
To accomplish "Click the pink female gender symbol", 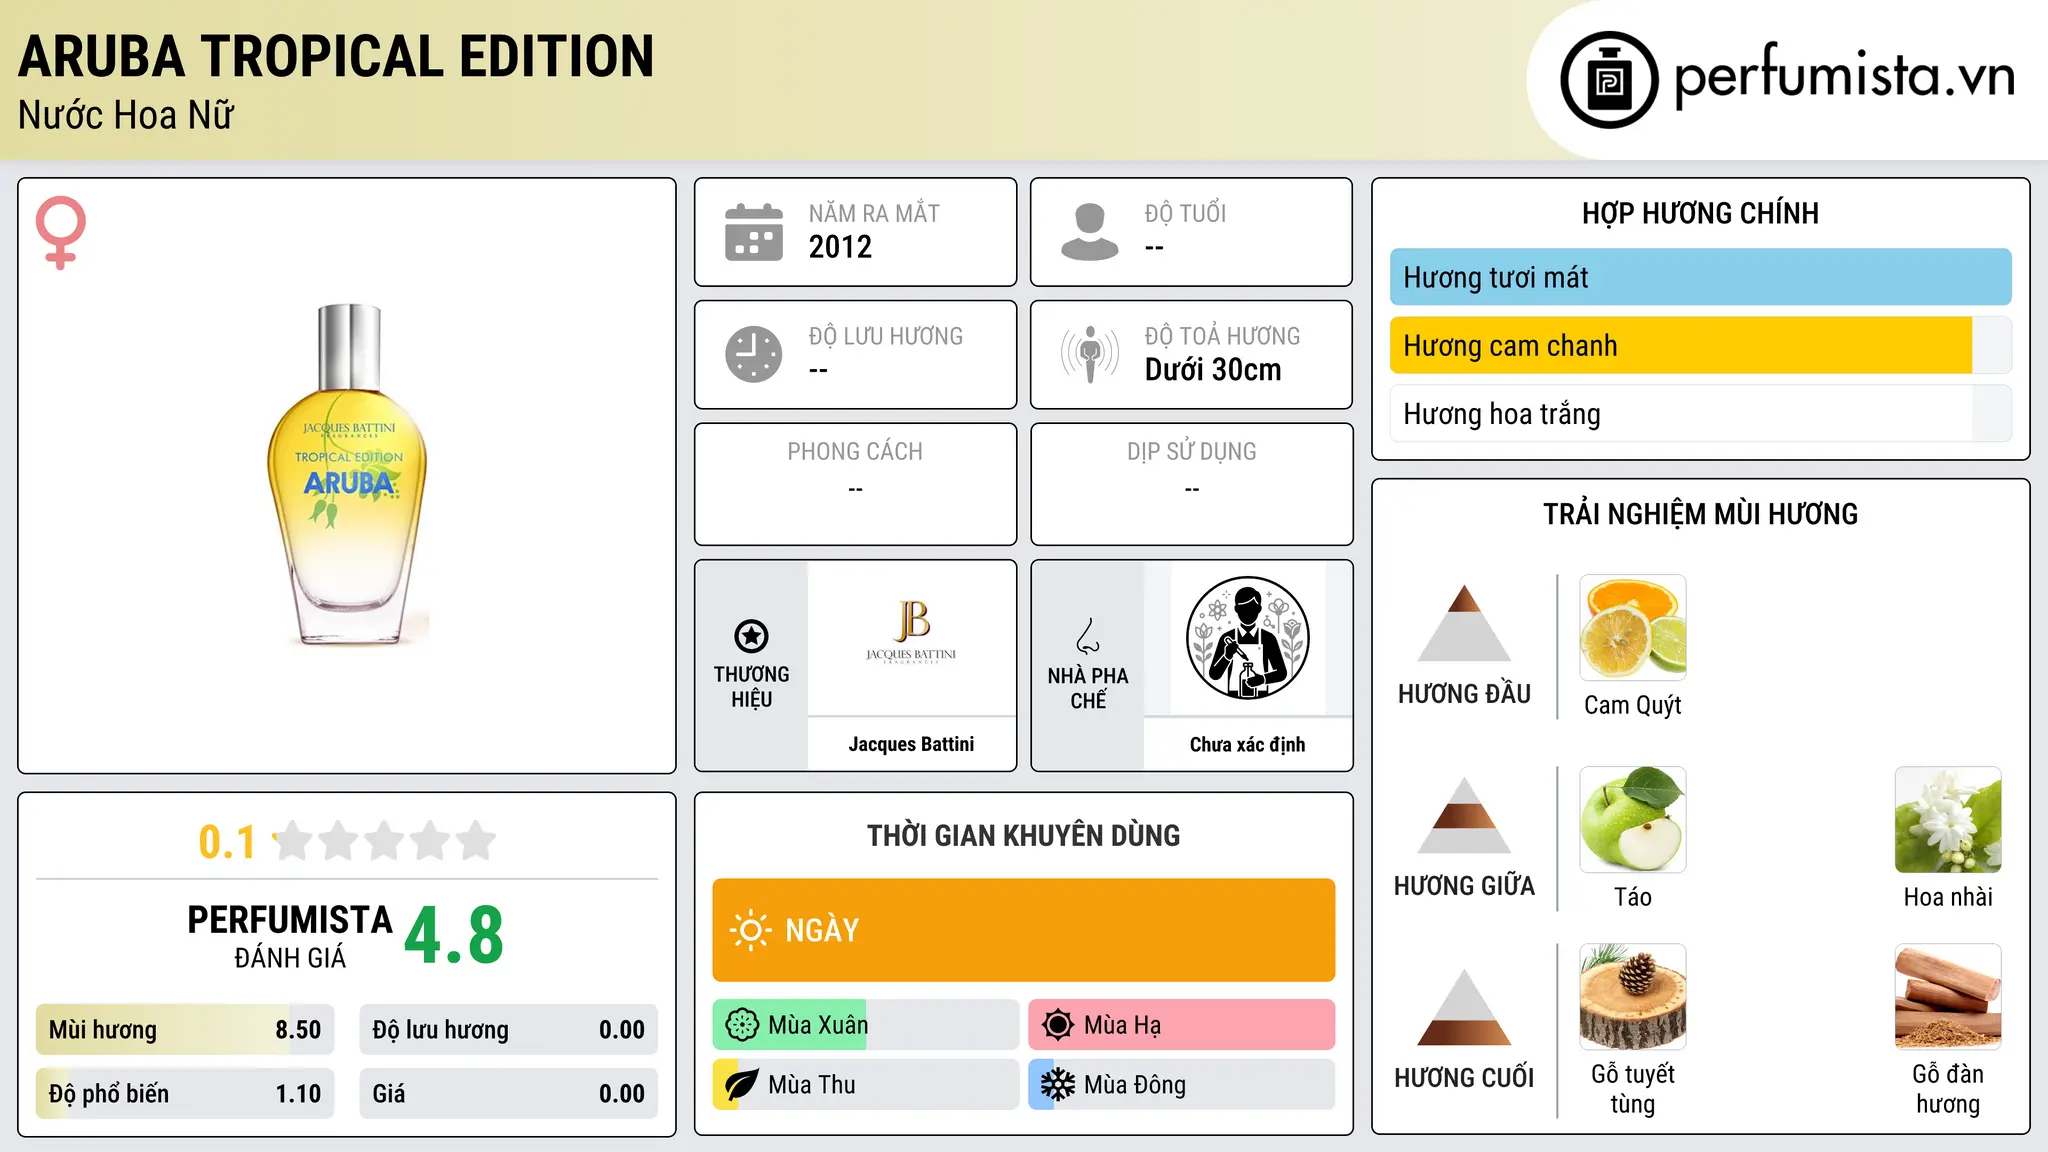I will point(61,232).
